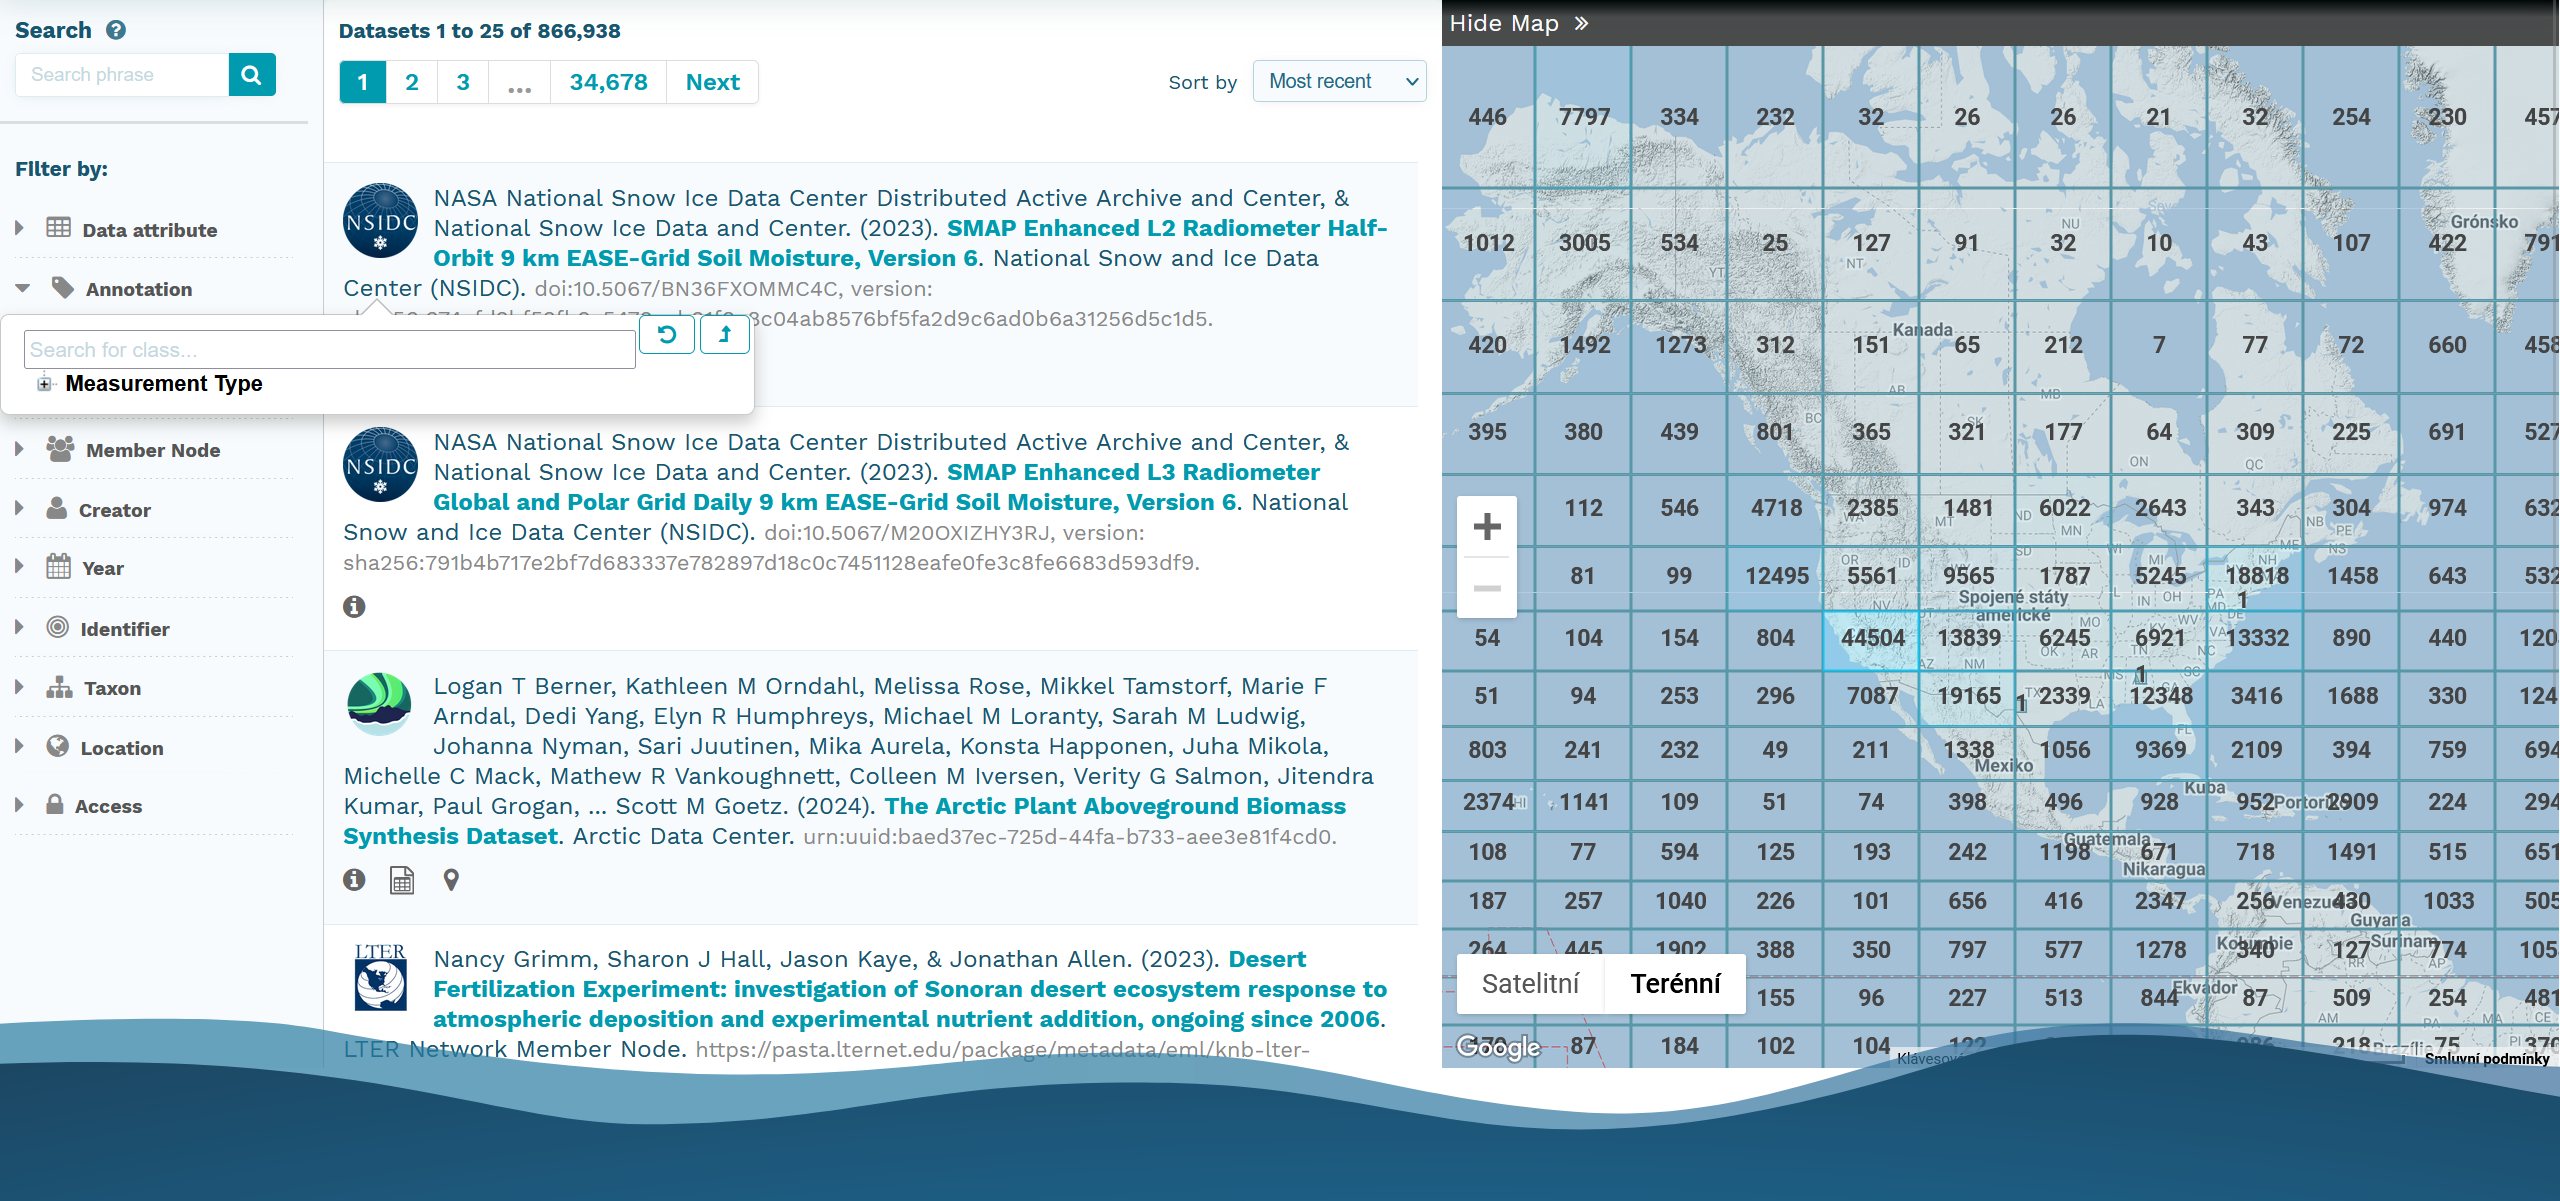The image size is (2560, 1201).
Task: Expand the Identifier filter
Action: click(x=19, y=627)
